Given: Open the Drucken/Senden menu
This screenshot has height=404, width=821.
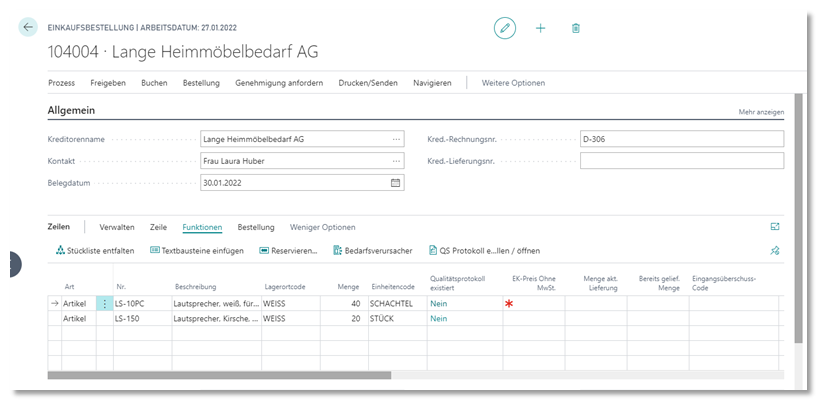Looking at the screenshot, I should (x=368, y=83).
